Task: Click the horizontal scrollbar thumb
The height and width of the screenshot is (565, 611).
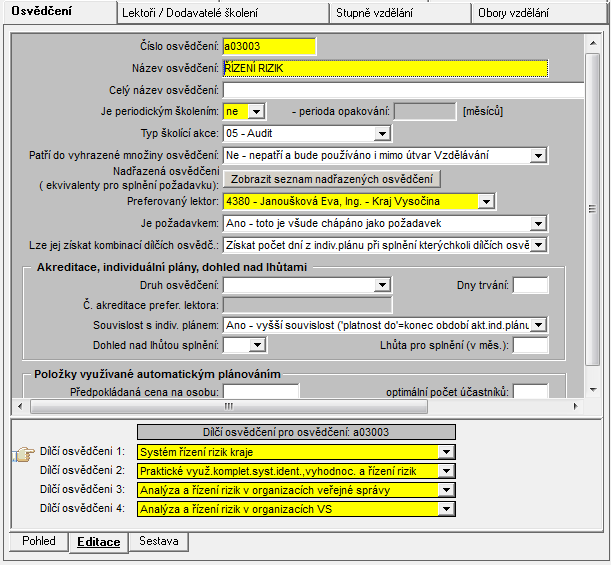Action: (x=229, y=406)
